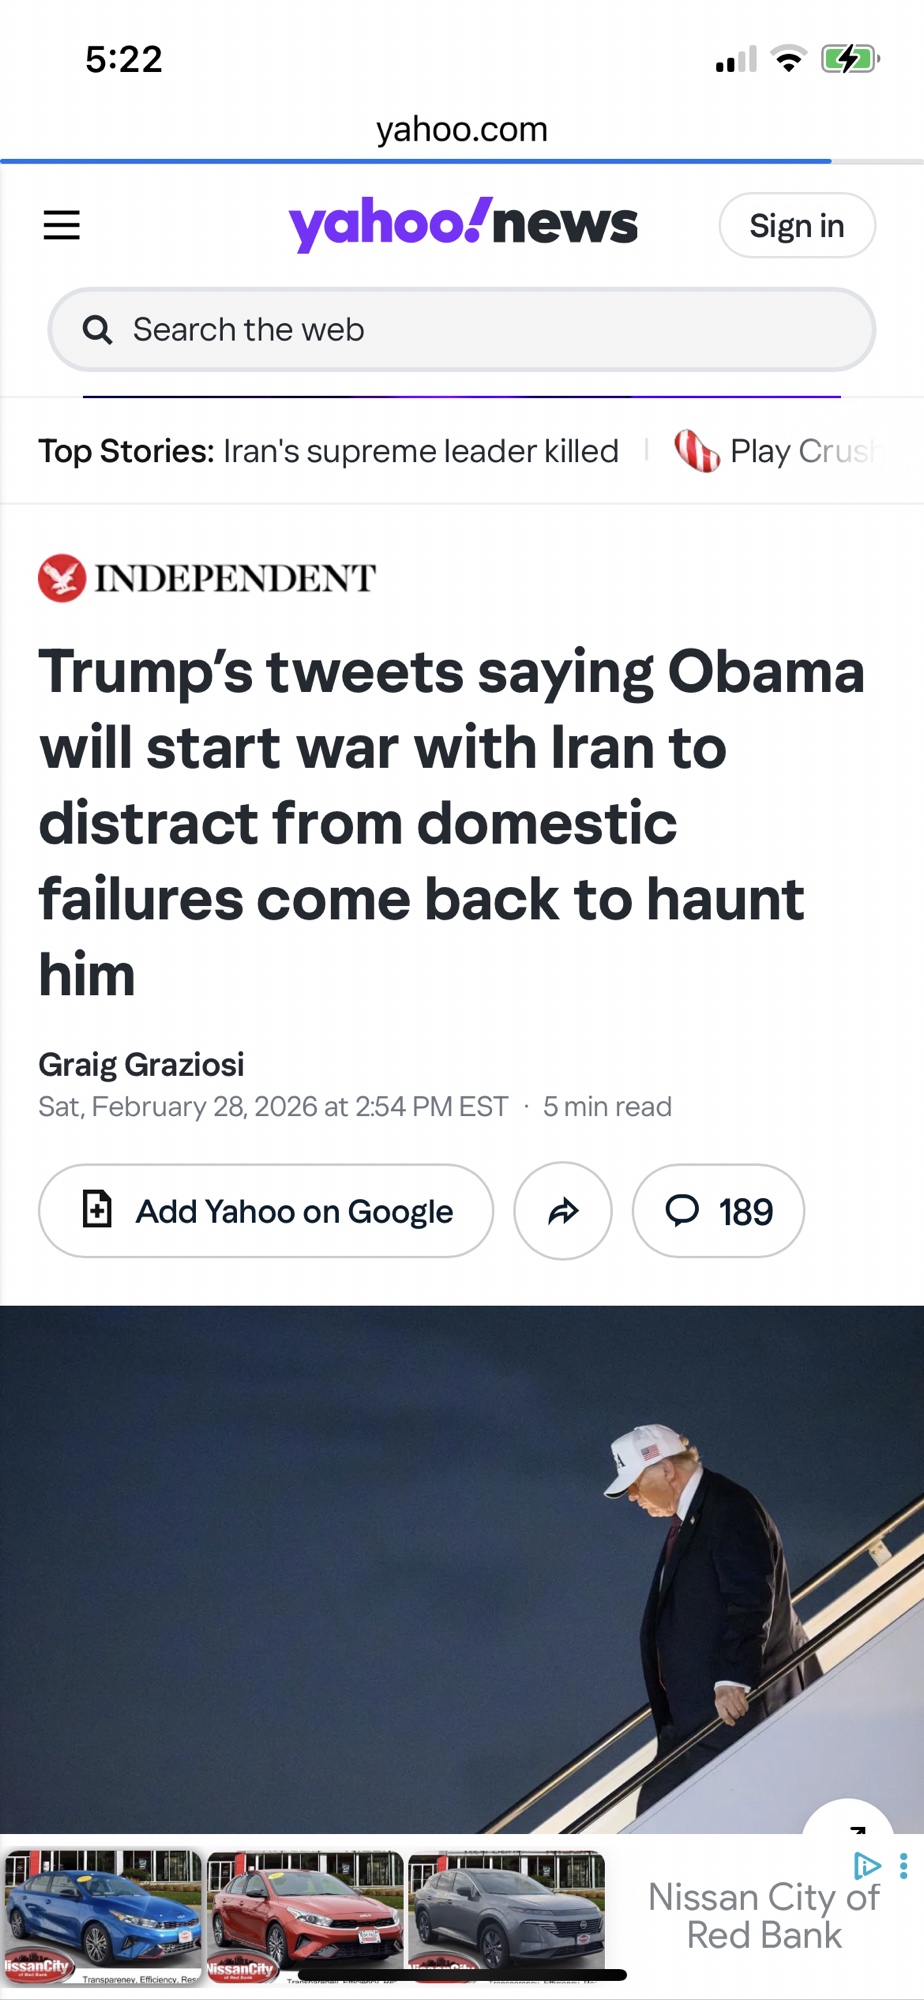
Task: Click the search magnifier icon
Action: tap(97, 329)
